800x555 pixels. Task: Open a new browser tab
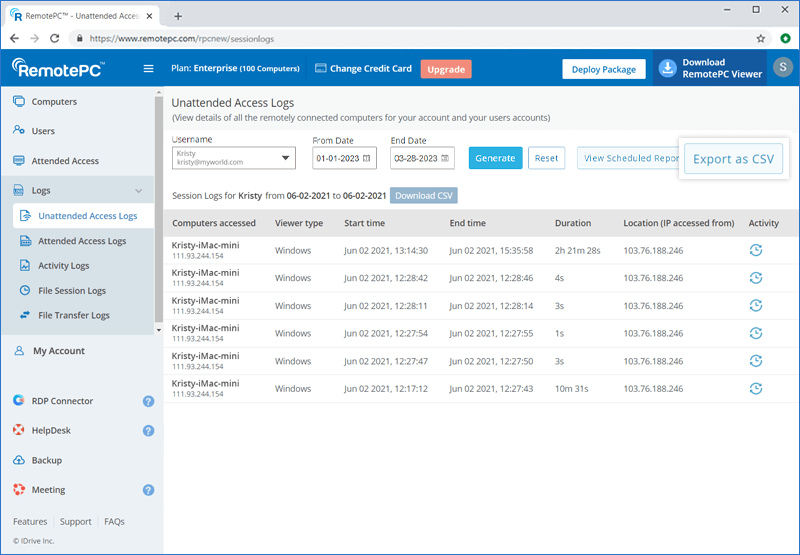(178, 16)
